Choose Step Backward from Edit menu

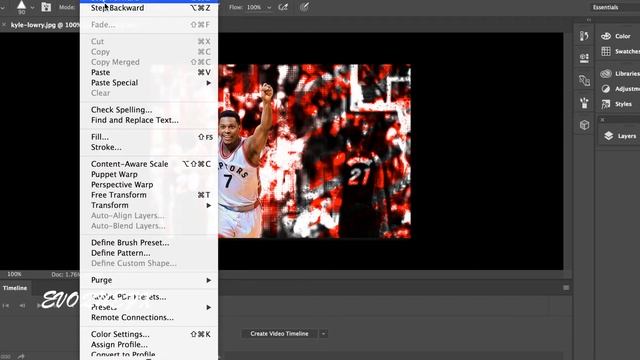[149, 8]
